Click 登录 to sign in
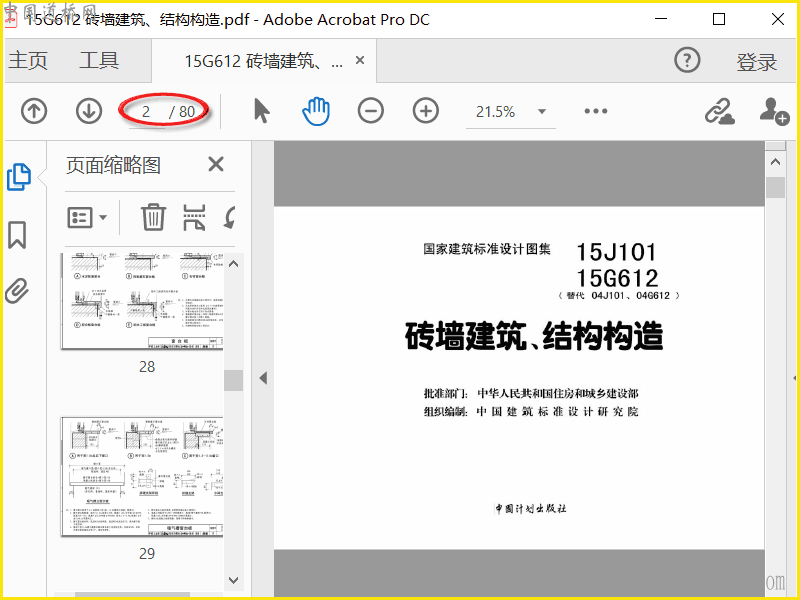This screenshot has width=800, height=600. point(757,62)
